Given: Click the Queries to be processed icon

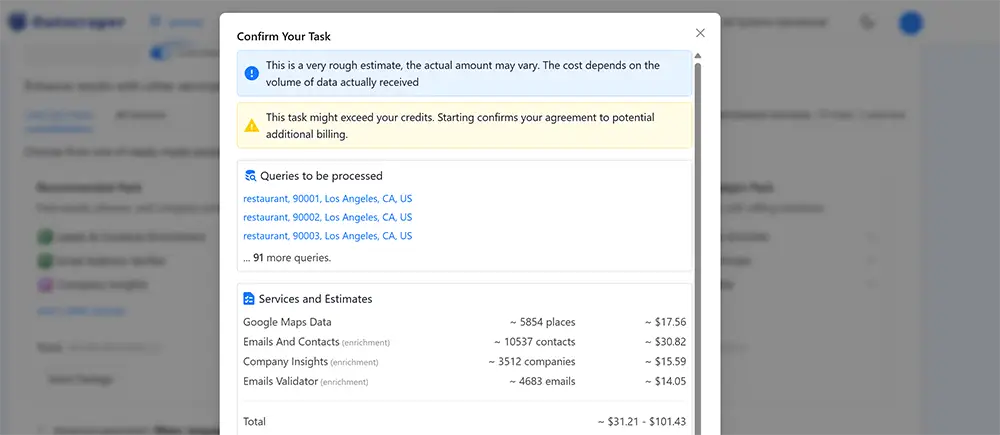Looking at the screenshot, I should (x=250, y=175).
